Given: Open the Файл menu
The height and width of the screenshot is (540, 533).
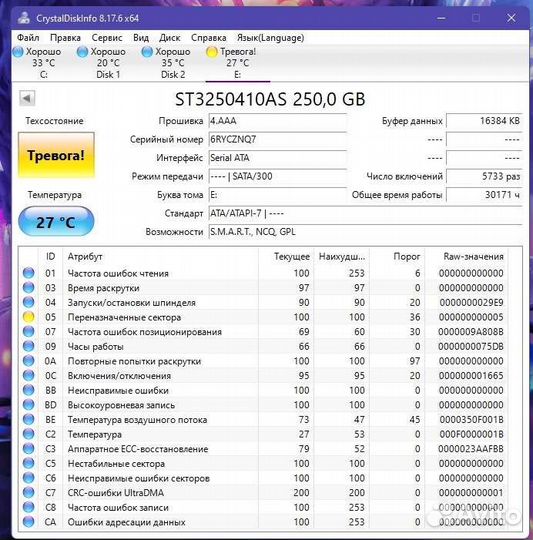Looking at the screenshot, I should coord(28,38).
